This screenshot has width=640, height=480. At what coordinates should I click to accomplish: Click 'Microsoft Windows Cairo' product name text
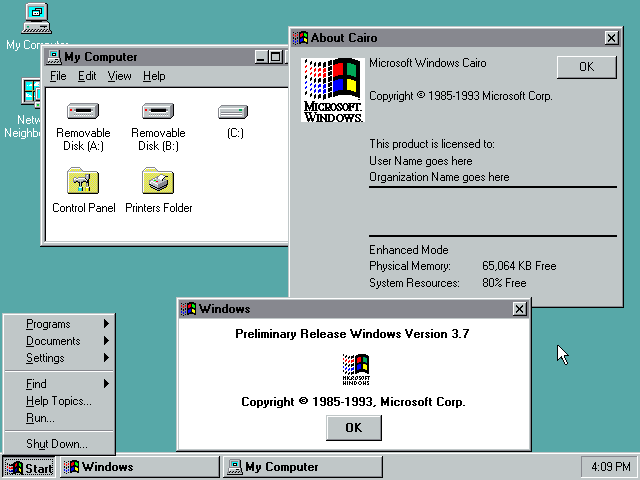(428, 63)
